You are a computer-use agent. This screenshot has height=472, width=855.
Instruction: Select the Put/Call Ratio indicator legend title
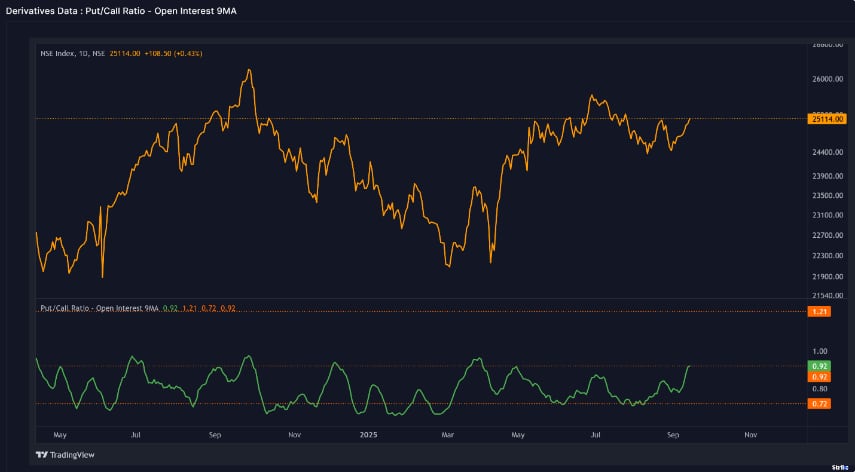tap(99, 308)
